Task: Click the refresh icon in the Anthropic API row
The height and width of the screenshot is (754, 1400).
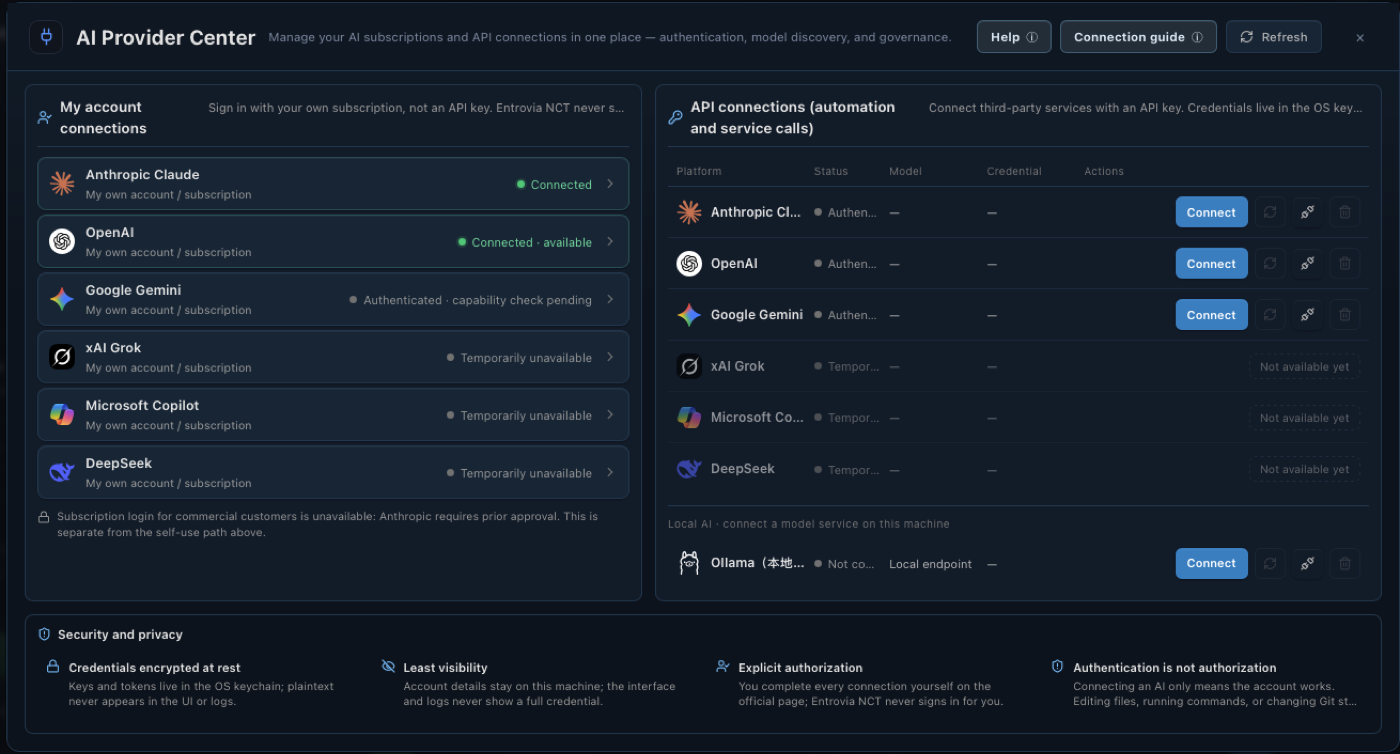Action: (1269, 212)
